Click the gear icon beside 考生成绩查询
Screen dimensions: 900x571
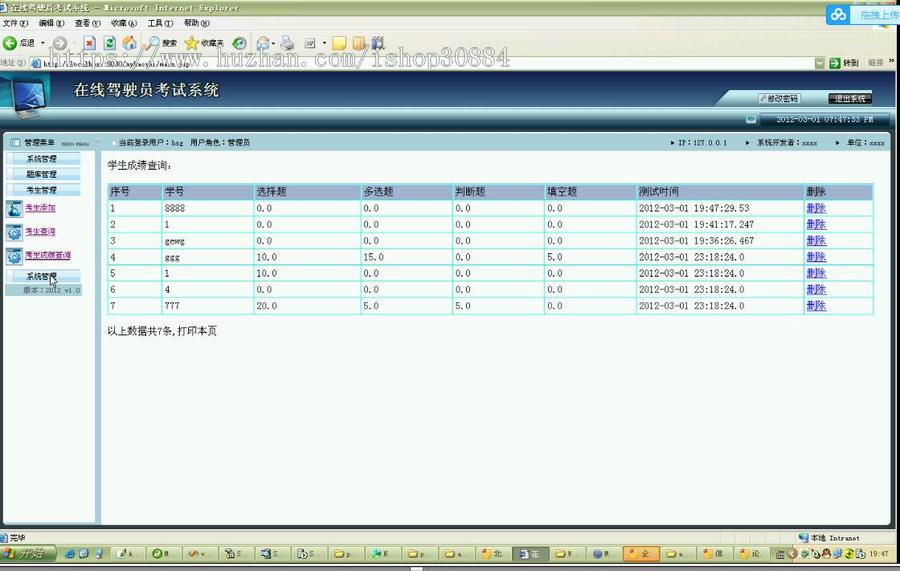pos(14,256)
